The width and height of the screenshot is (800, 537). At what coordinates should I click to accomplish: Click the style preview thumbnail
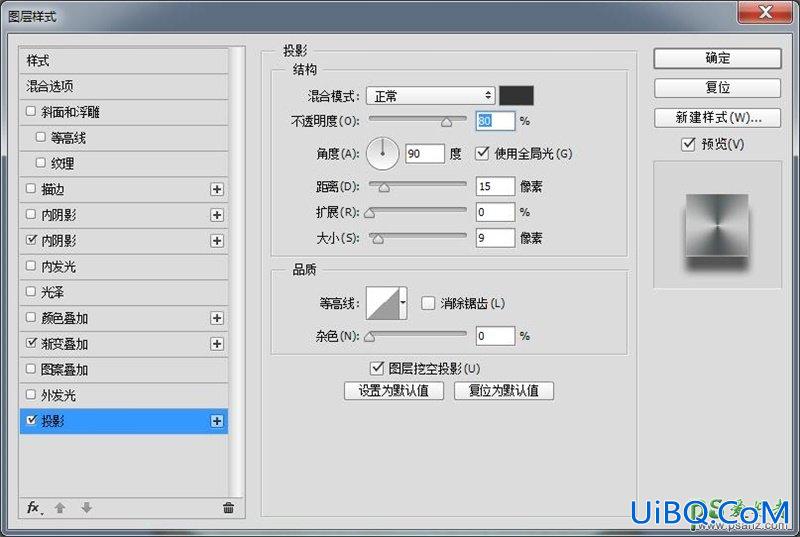pos(717,225)
